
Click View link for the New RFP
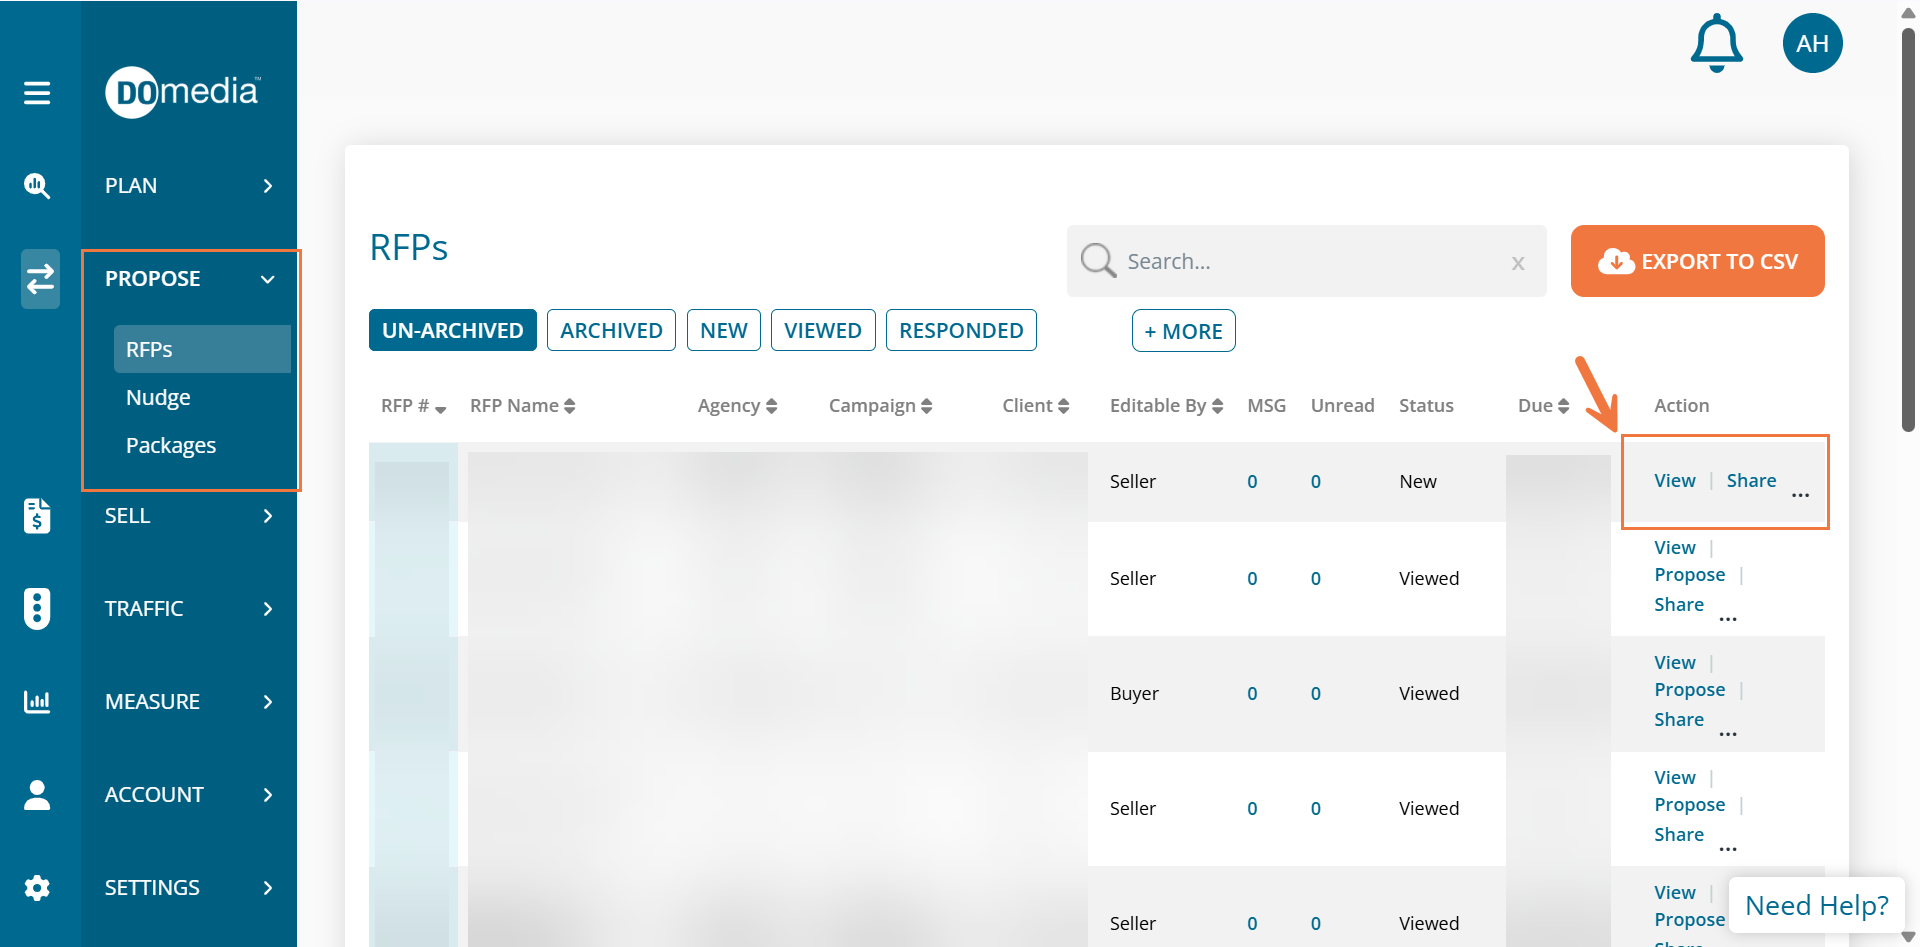(x=1674, y=481)
